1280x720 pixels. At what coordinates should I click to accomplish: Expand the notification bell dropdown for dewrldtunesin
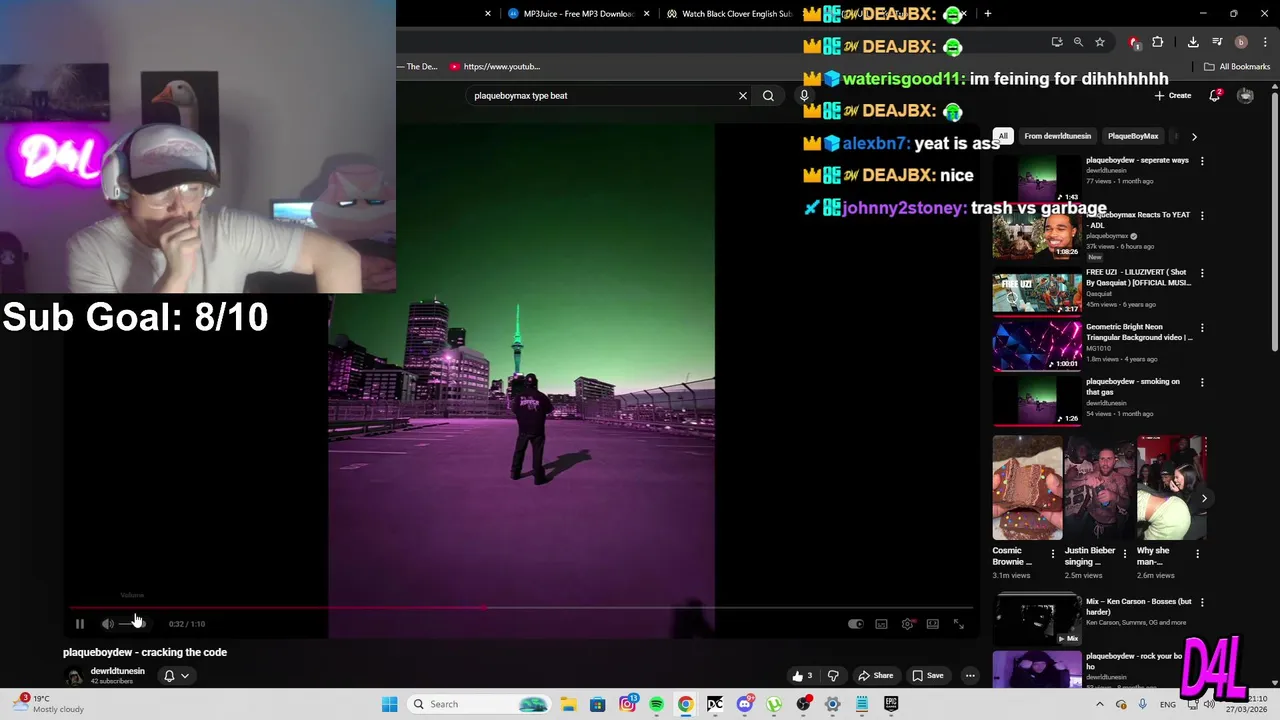coord(176,676)
